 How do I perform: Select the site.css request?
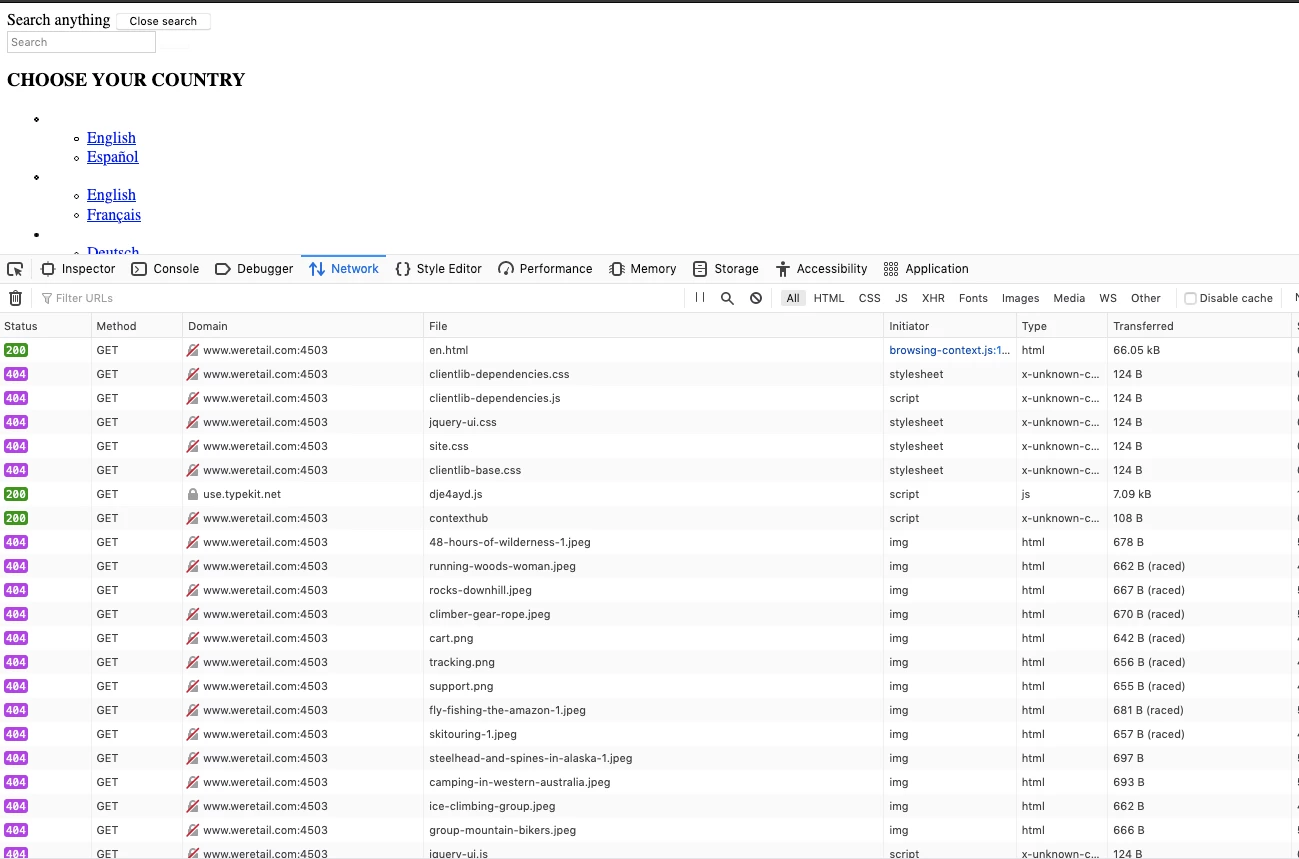[x=649, y=446]
